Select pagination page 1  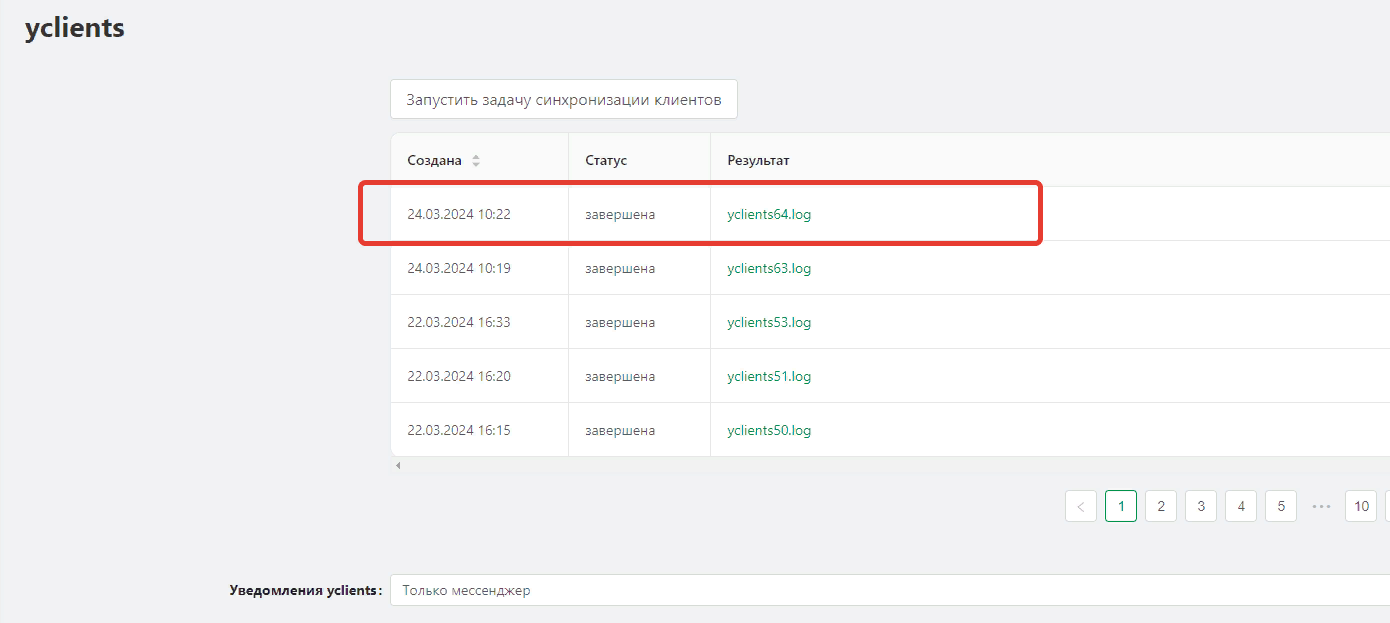point(1121,506)
